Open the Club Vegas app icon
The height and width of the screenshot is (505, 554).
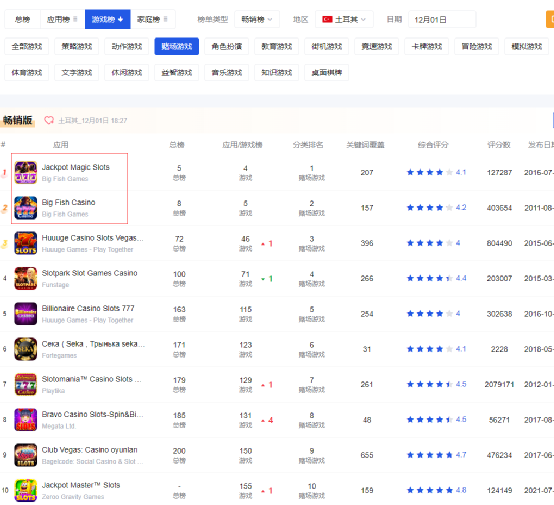25,455
